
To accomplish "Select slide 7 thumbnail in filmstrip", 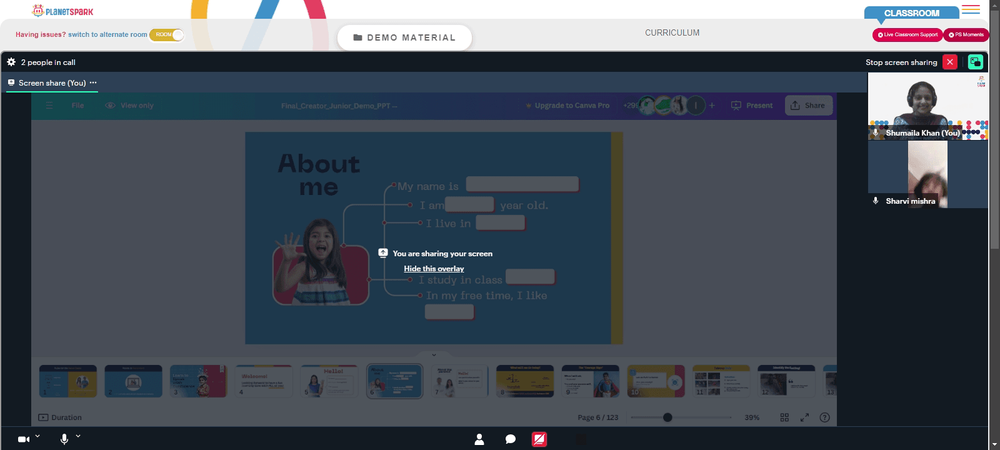I will coord(460,381).
